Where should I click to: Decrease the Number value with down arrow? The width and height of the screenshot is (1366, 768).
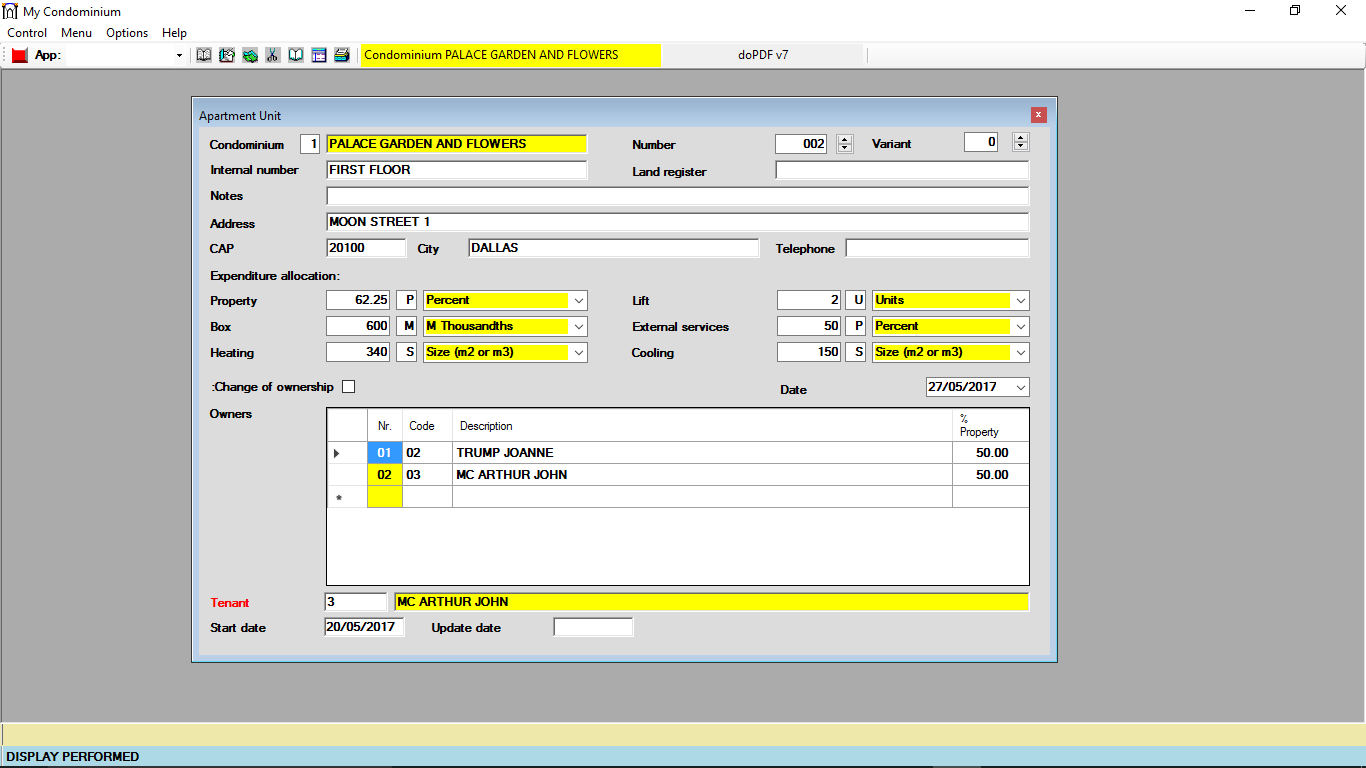[x=845, y=148]
